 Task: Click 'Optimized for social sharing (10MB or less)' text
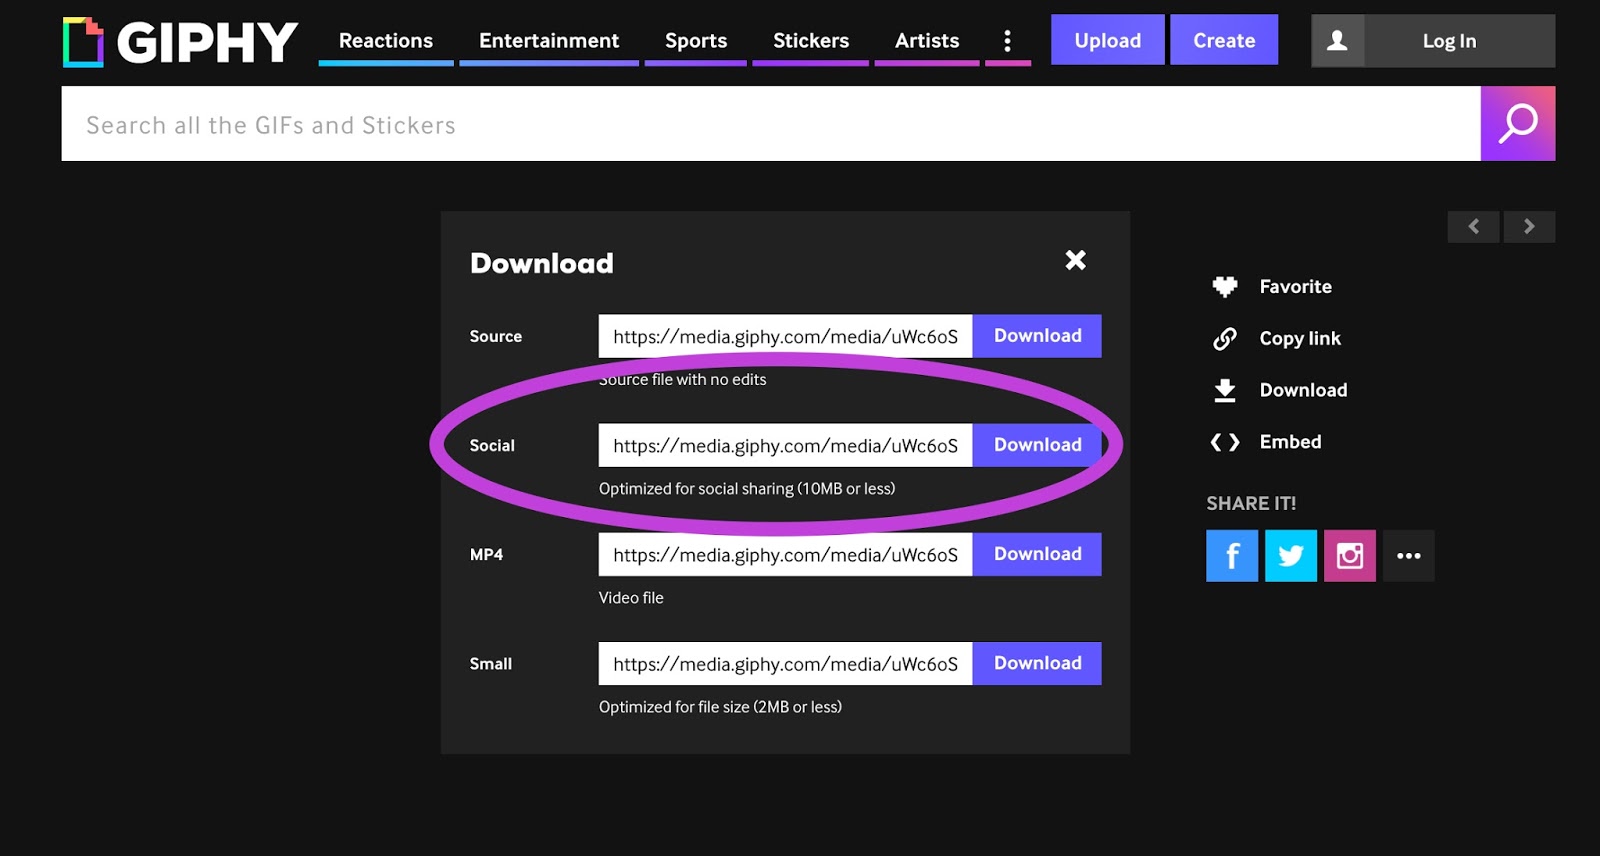747,489
